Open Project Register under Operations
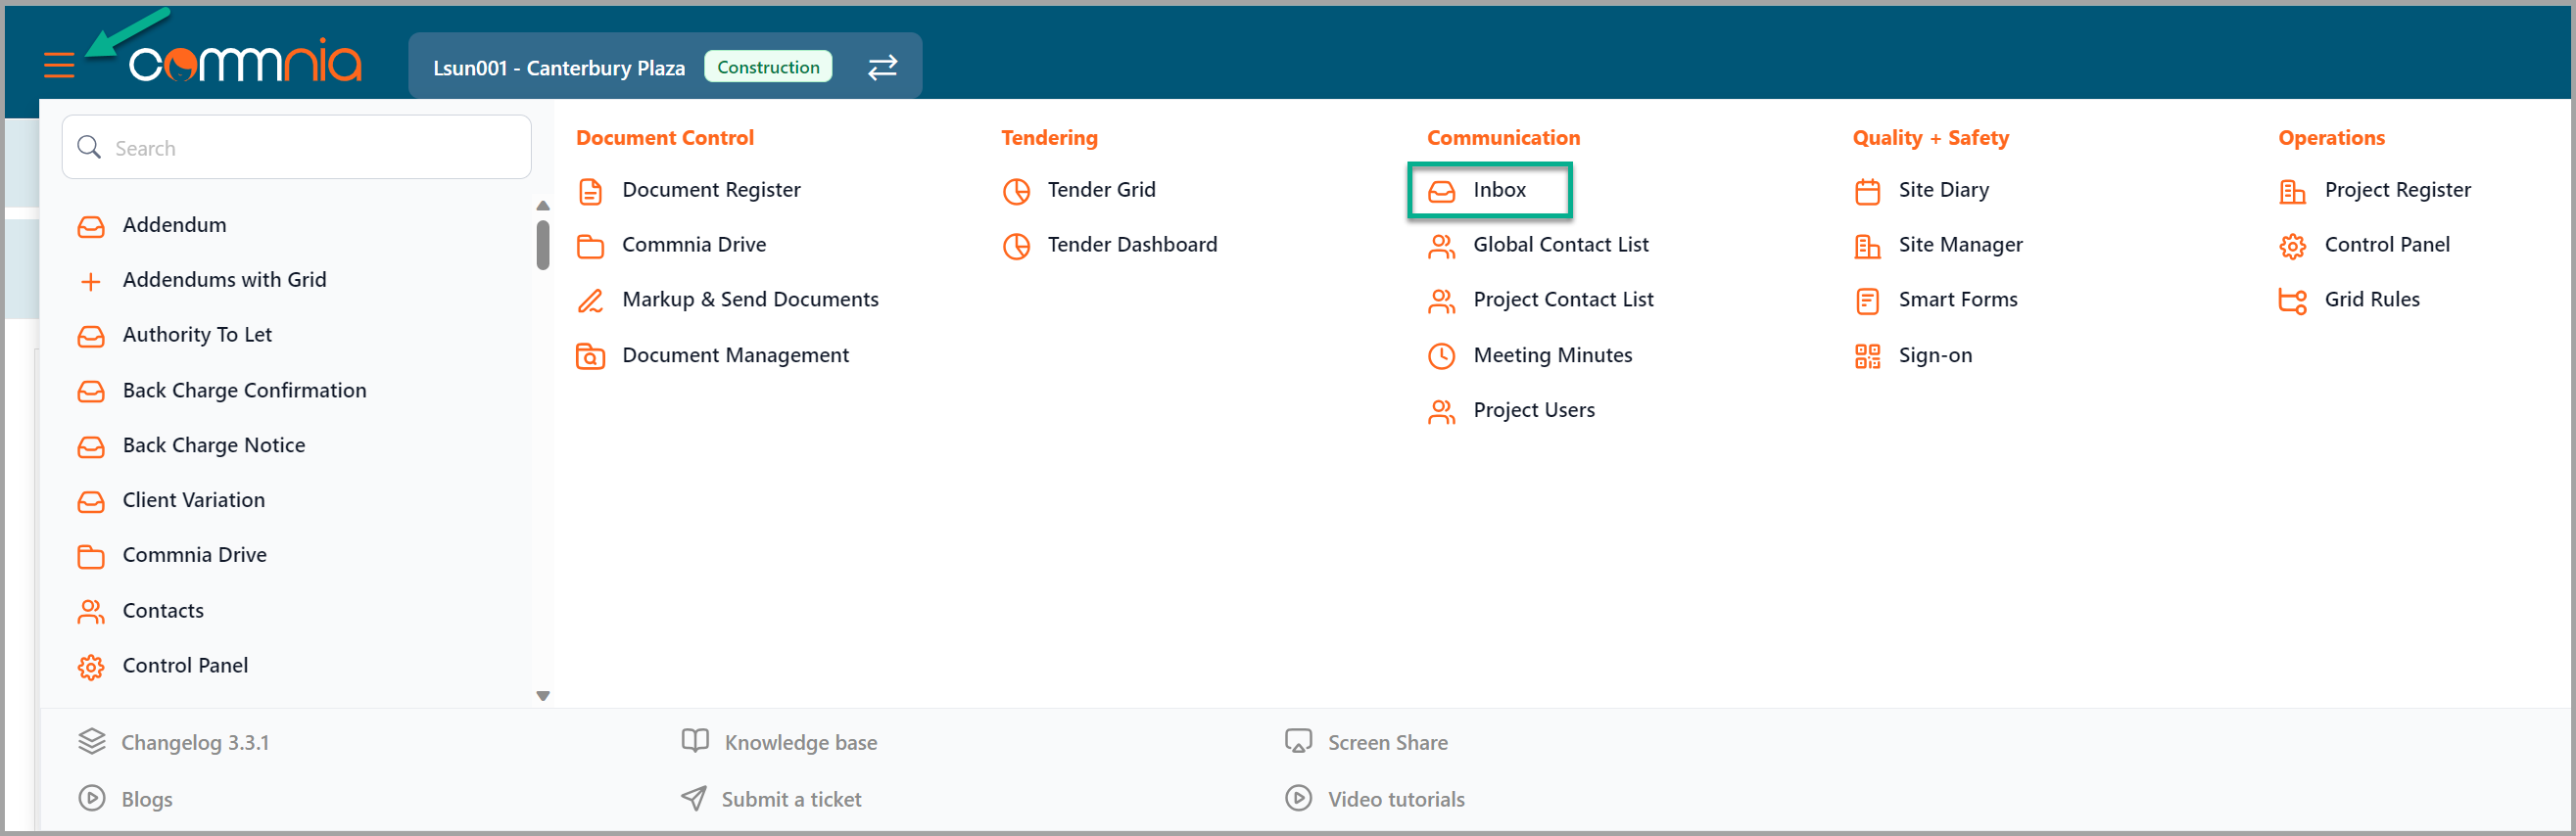Screen dimensions: 2576x836 [2397, 190]
